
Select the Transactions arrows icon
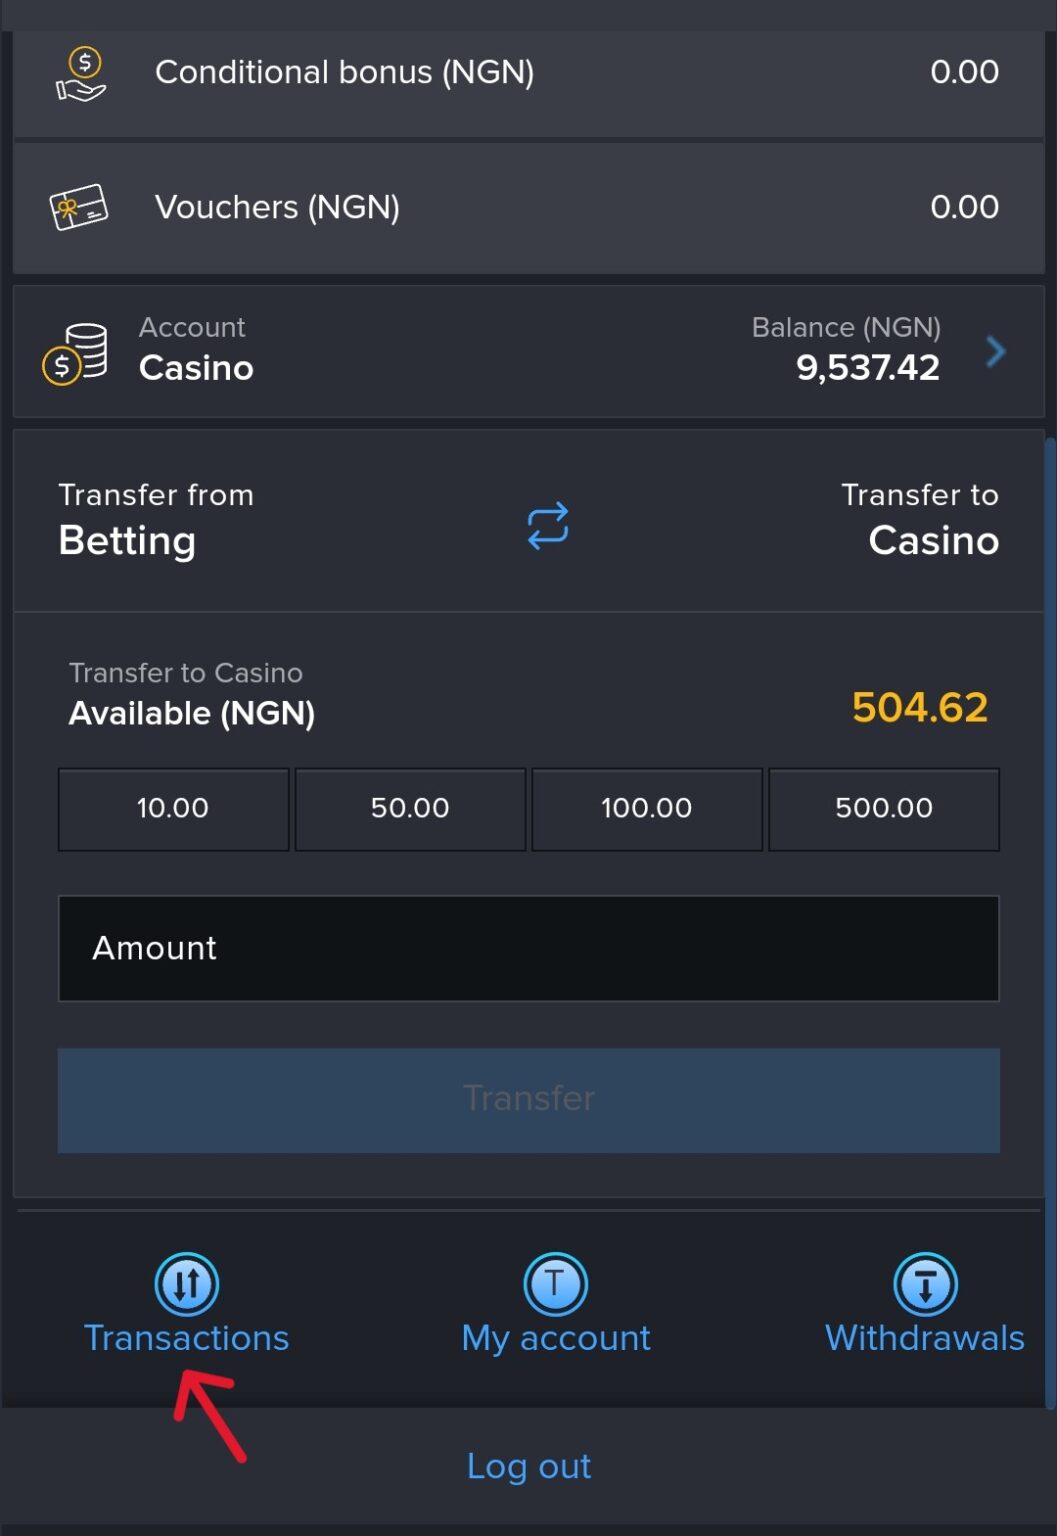[185, 1283]
